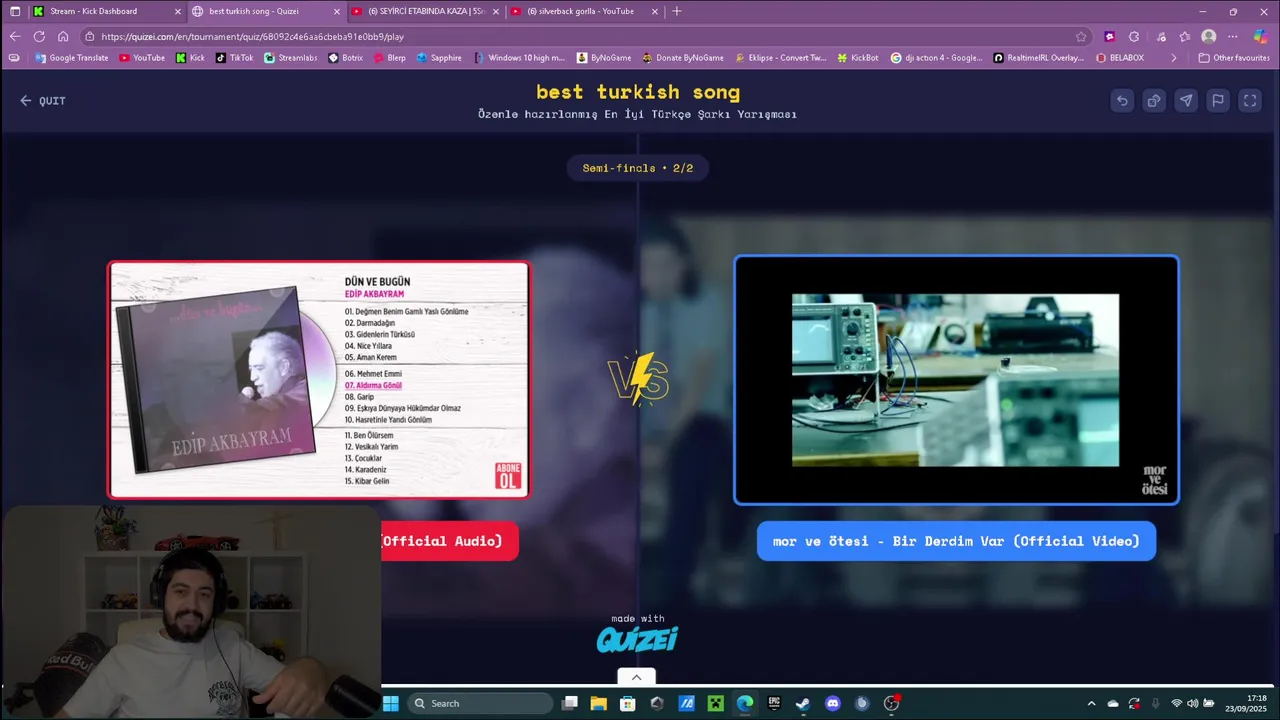This screenshot has height=720, width=1280.
Task: Open Sapphire bookmark
Action: click(x=439, y=58)
